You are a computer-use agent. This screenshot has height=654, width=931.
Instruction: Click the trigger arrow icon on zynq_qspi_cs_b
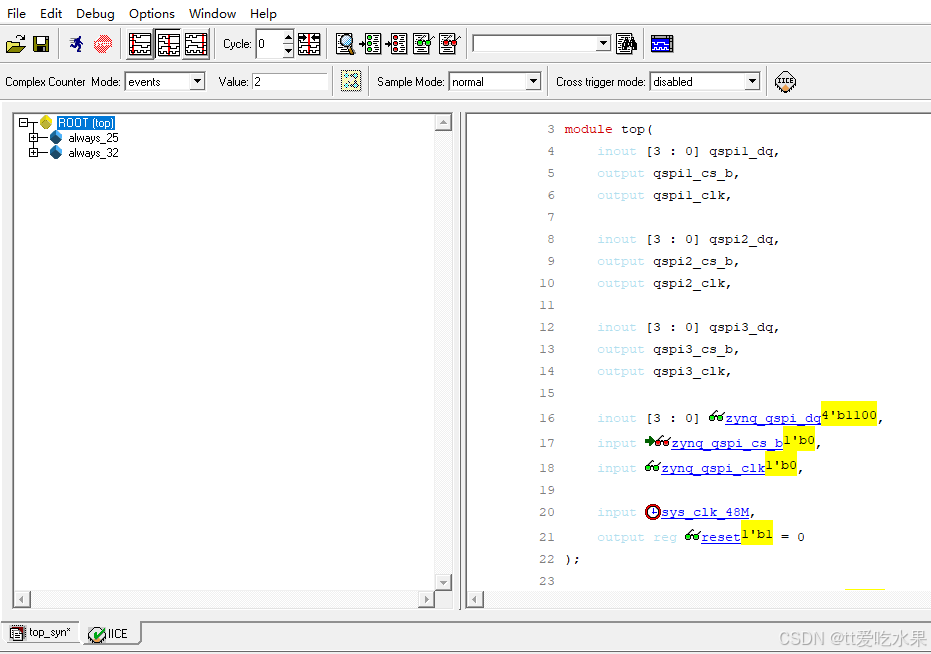[x=649, y=441]
